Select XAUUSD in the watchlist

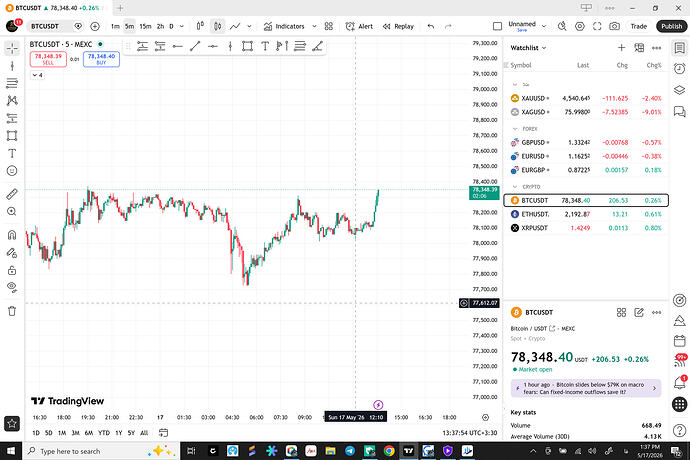coord(586,98)
